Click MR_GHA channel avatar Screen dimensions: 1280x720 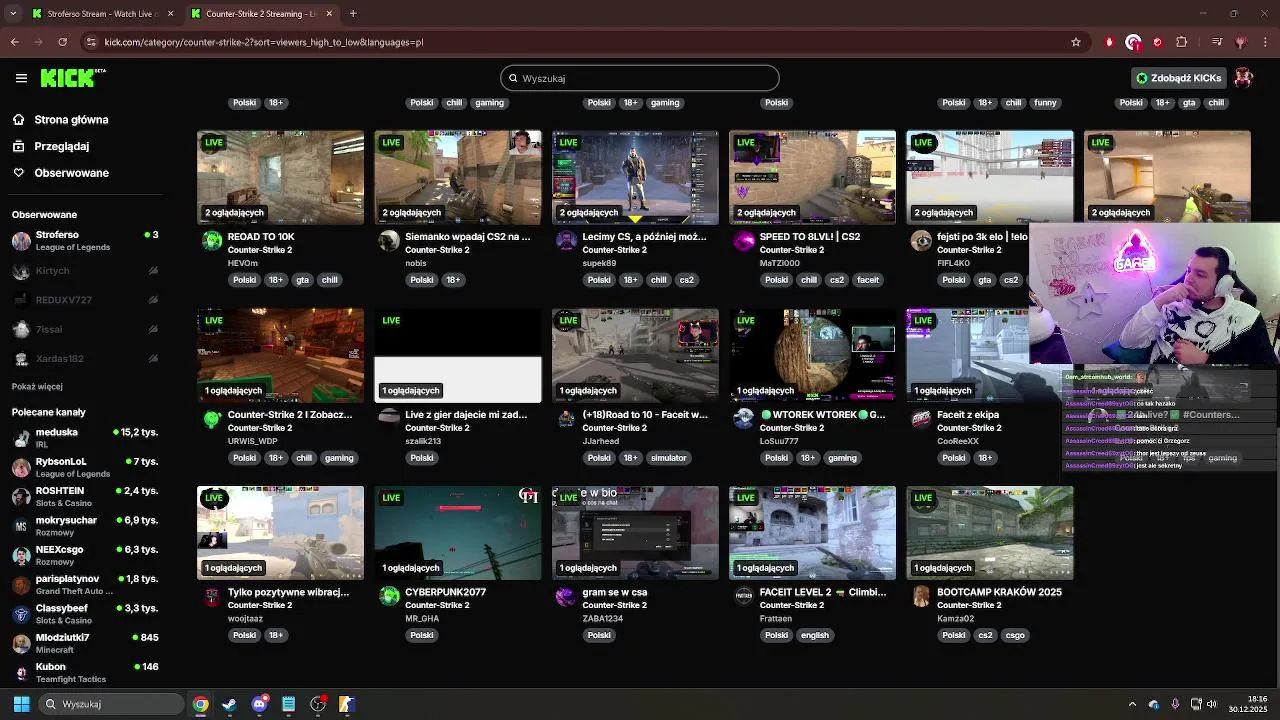click(389, 596)
